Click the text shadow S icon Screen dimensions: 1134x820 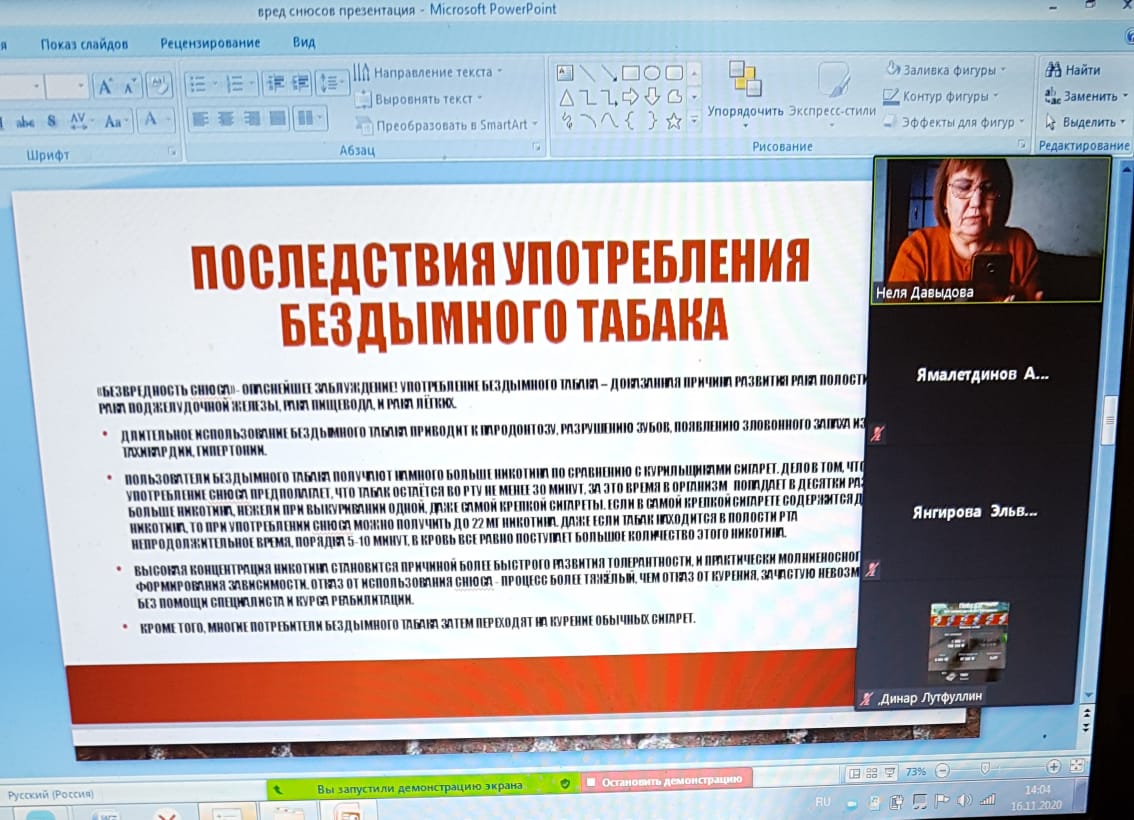click(51, 121)
